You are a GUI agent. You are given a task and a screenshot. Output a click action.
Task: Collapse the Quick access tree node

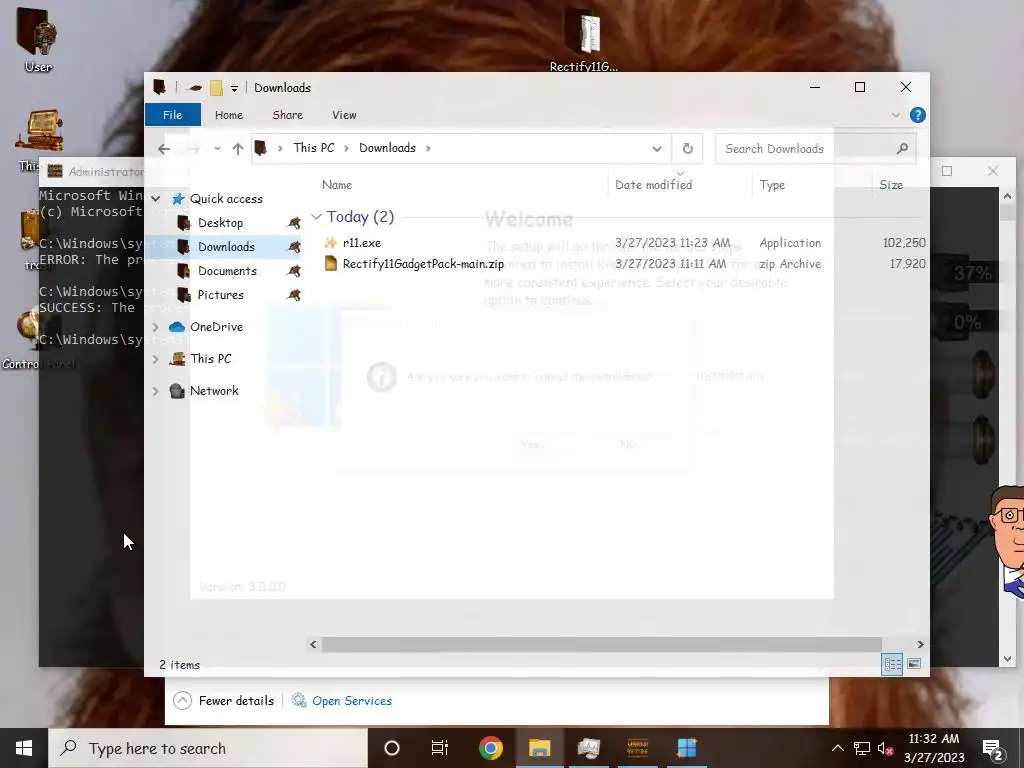point(155,199)
